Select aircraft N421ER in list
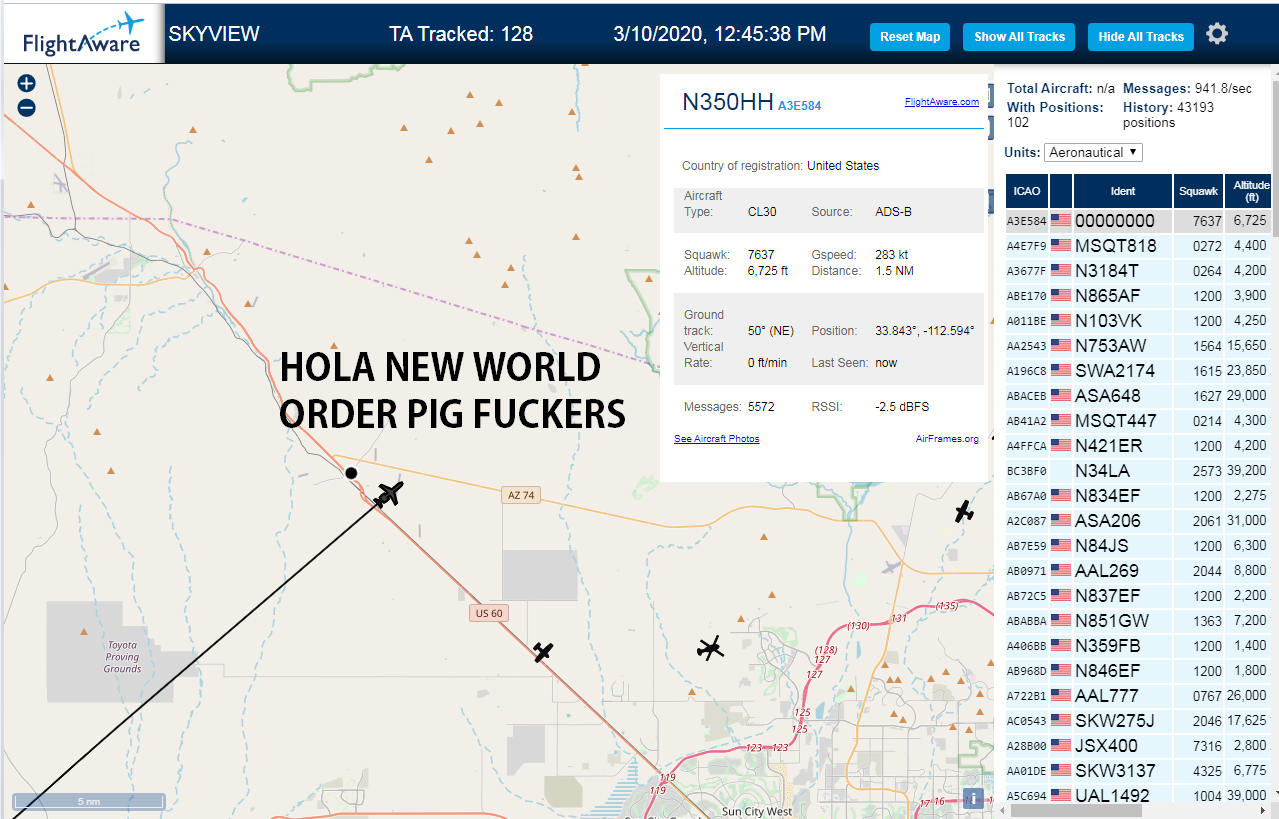Image resolution: width=1279 pixels, height=819 pixels. point(1138,446)
